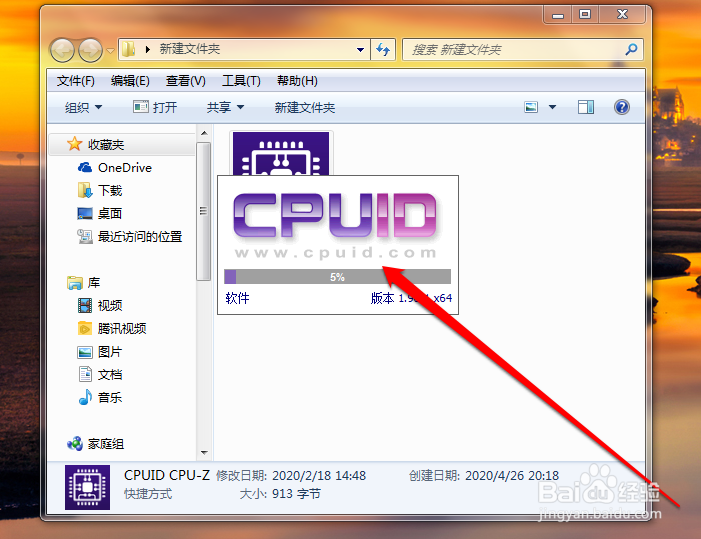Viewport: 701px width, 539px height.
Task: Click the 5% loading progress bar
Action: click(337, 277)
